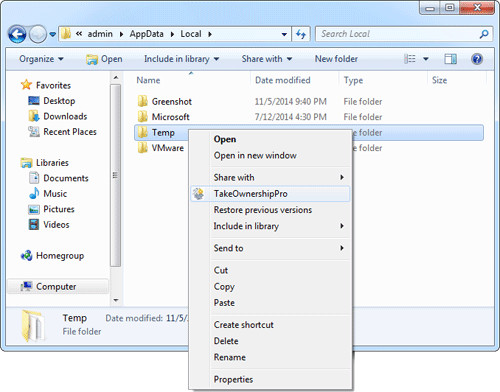Toggle the preview pane icon
The height and width of the screenshot is (392, 500).
pyautogui.click(x=450, y=59)
